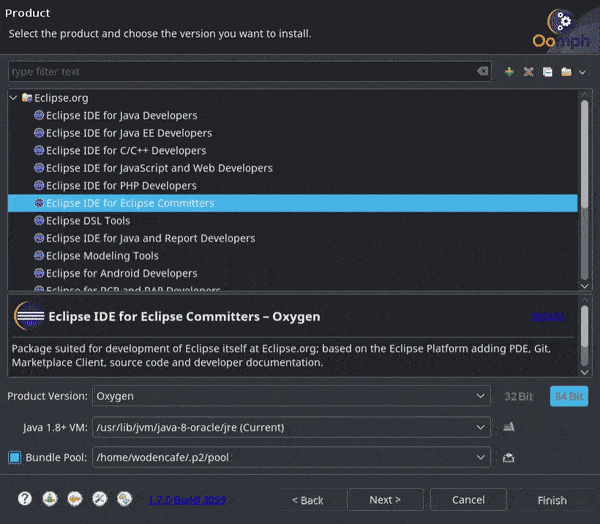This screenshot has height=524, width=600.
Task: Click icon of Eclipse for Android Developers row
Action: pyautogui.click(x=39, y=273)
